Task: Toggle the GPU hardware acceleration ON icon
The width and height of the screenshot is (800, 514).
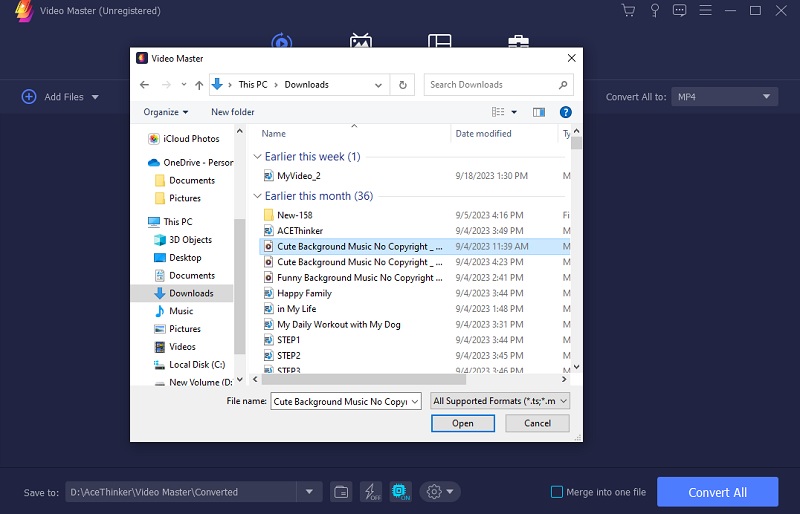Action: [x=401, y=492]
